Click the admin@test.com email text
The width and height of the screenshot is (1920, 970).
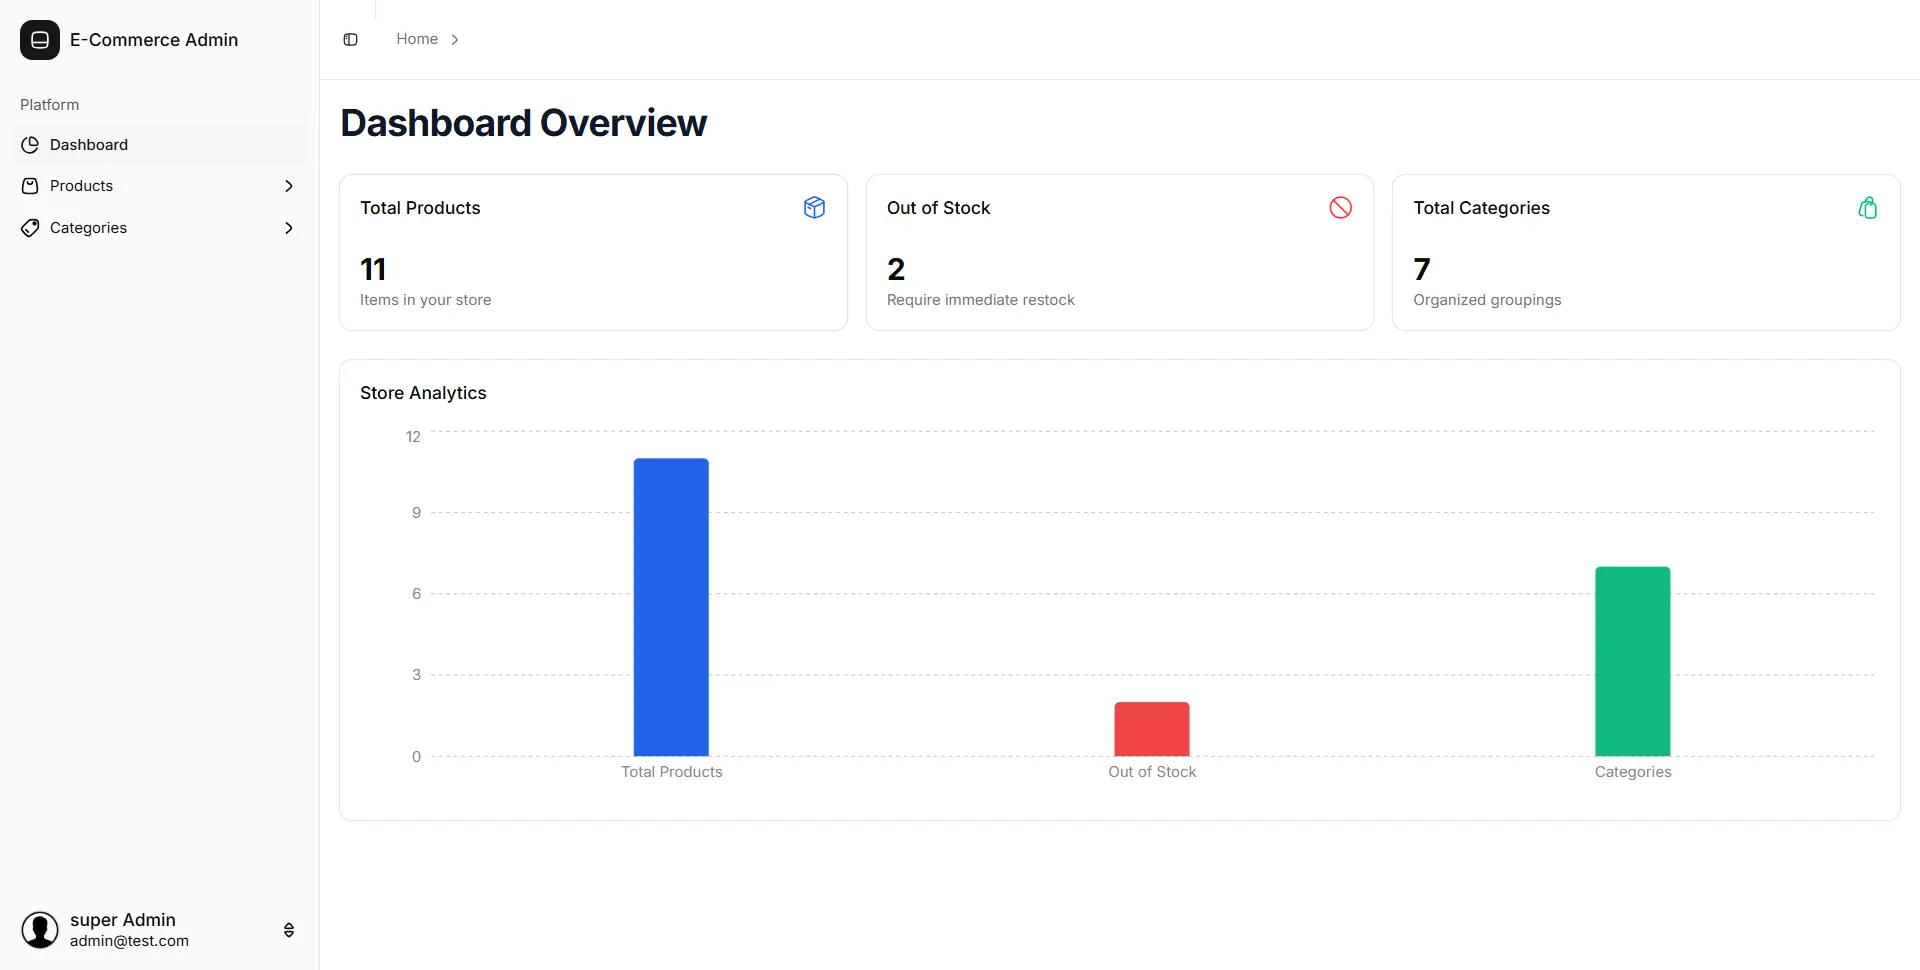click(129, 941)
